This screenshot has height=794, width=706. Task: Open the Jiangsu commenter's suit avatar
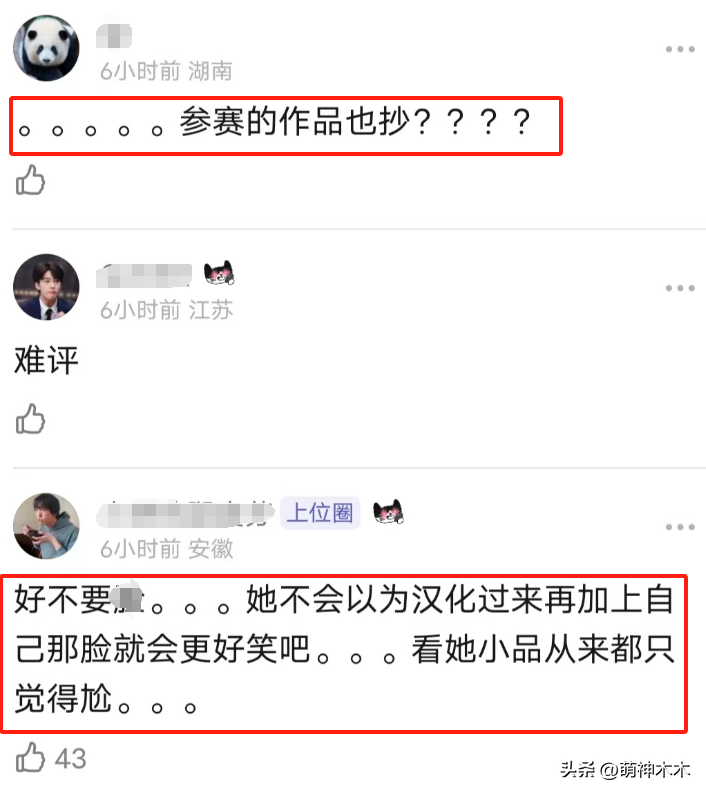(46, 287)
